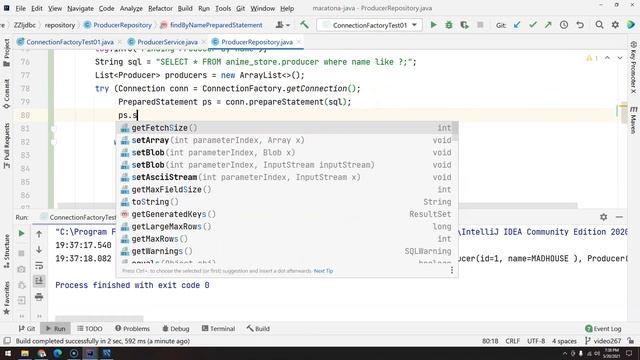Open Run panel settings gear

point(603,217)
